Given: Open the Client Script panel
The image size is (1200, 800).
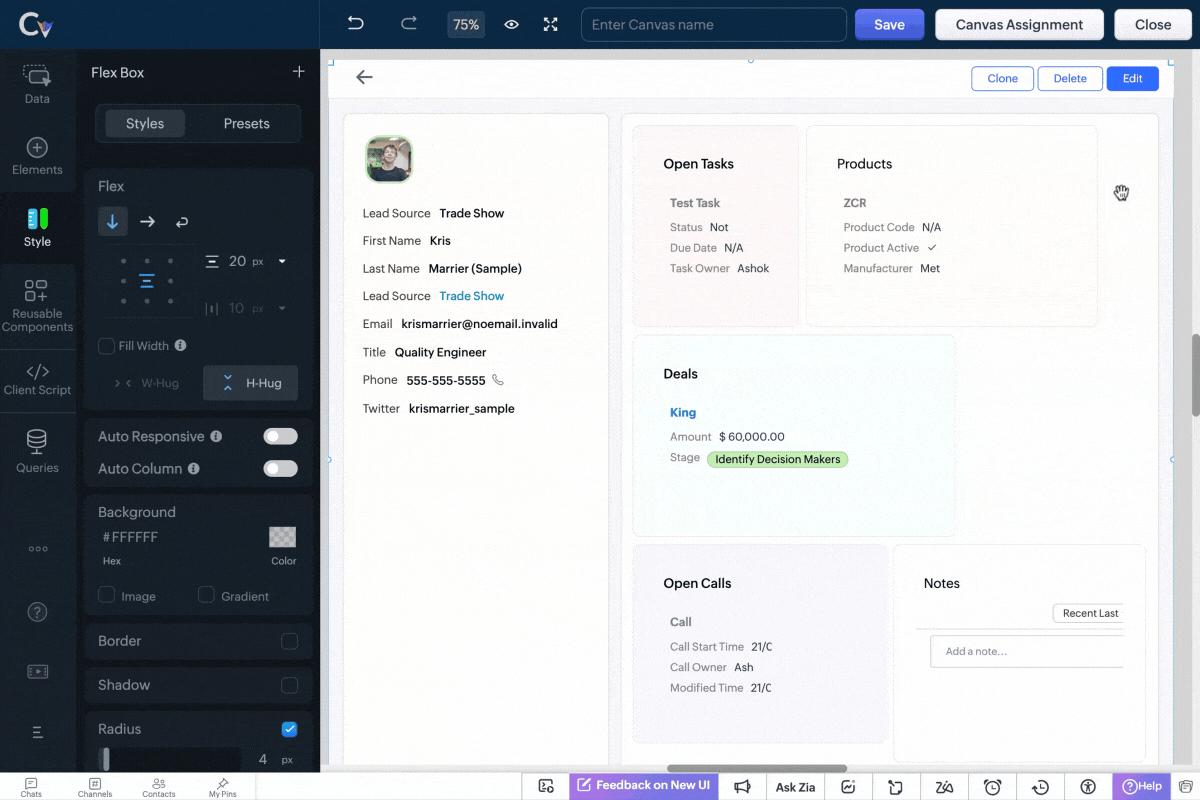Looking at the screenshot, I should point(37,379).
